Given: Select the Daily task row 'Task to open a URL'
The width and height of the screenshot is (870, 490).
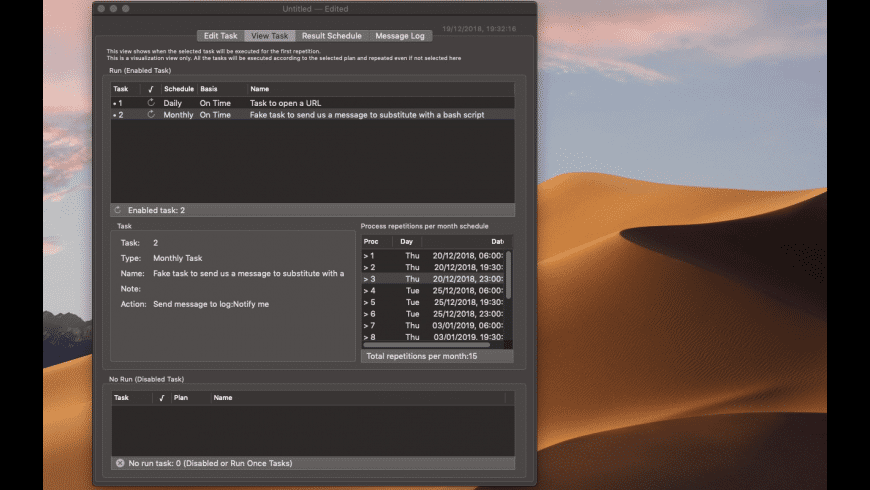Looking at the screenshot, I should (312, 103).
